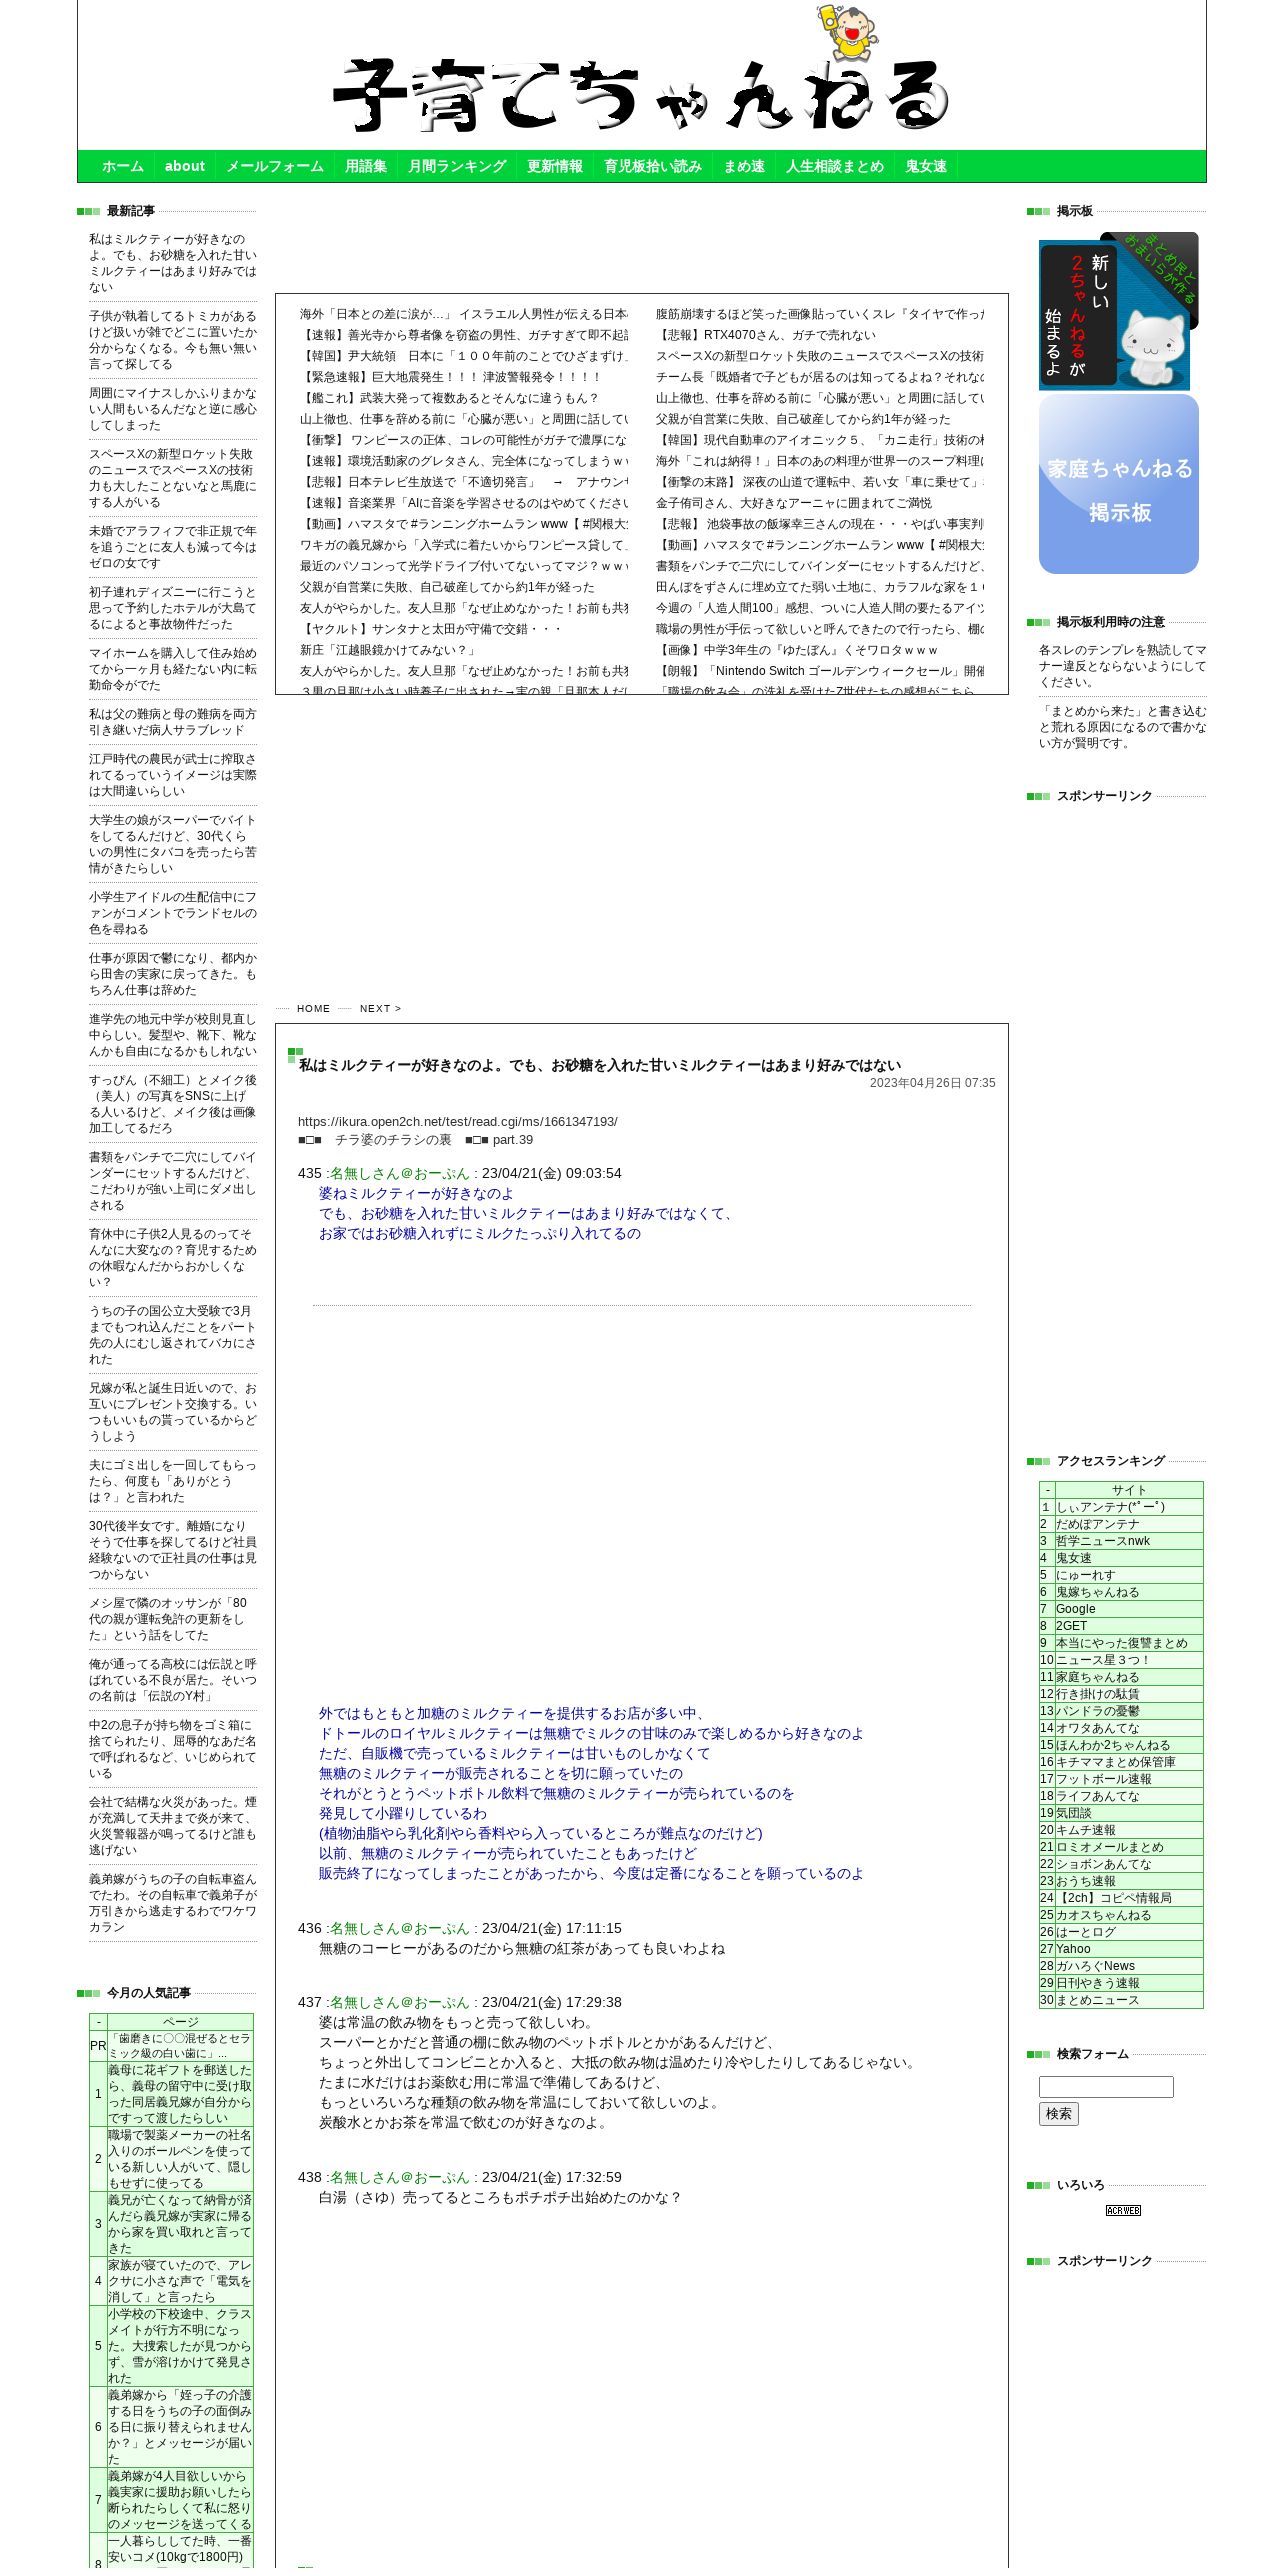The image size is (1284, 2568).
Task: Open ranking site 2GET
Action: [x=1072, y=1626]
